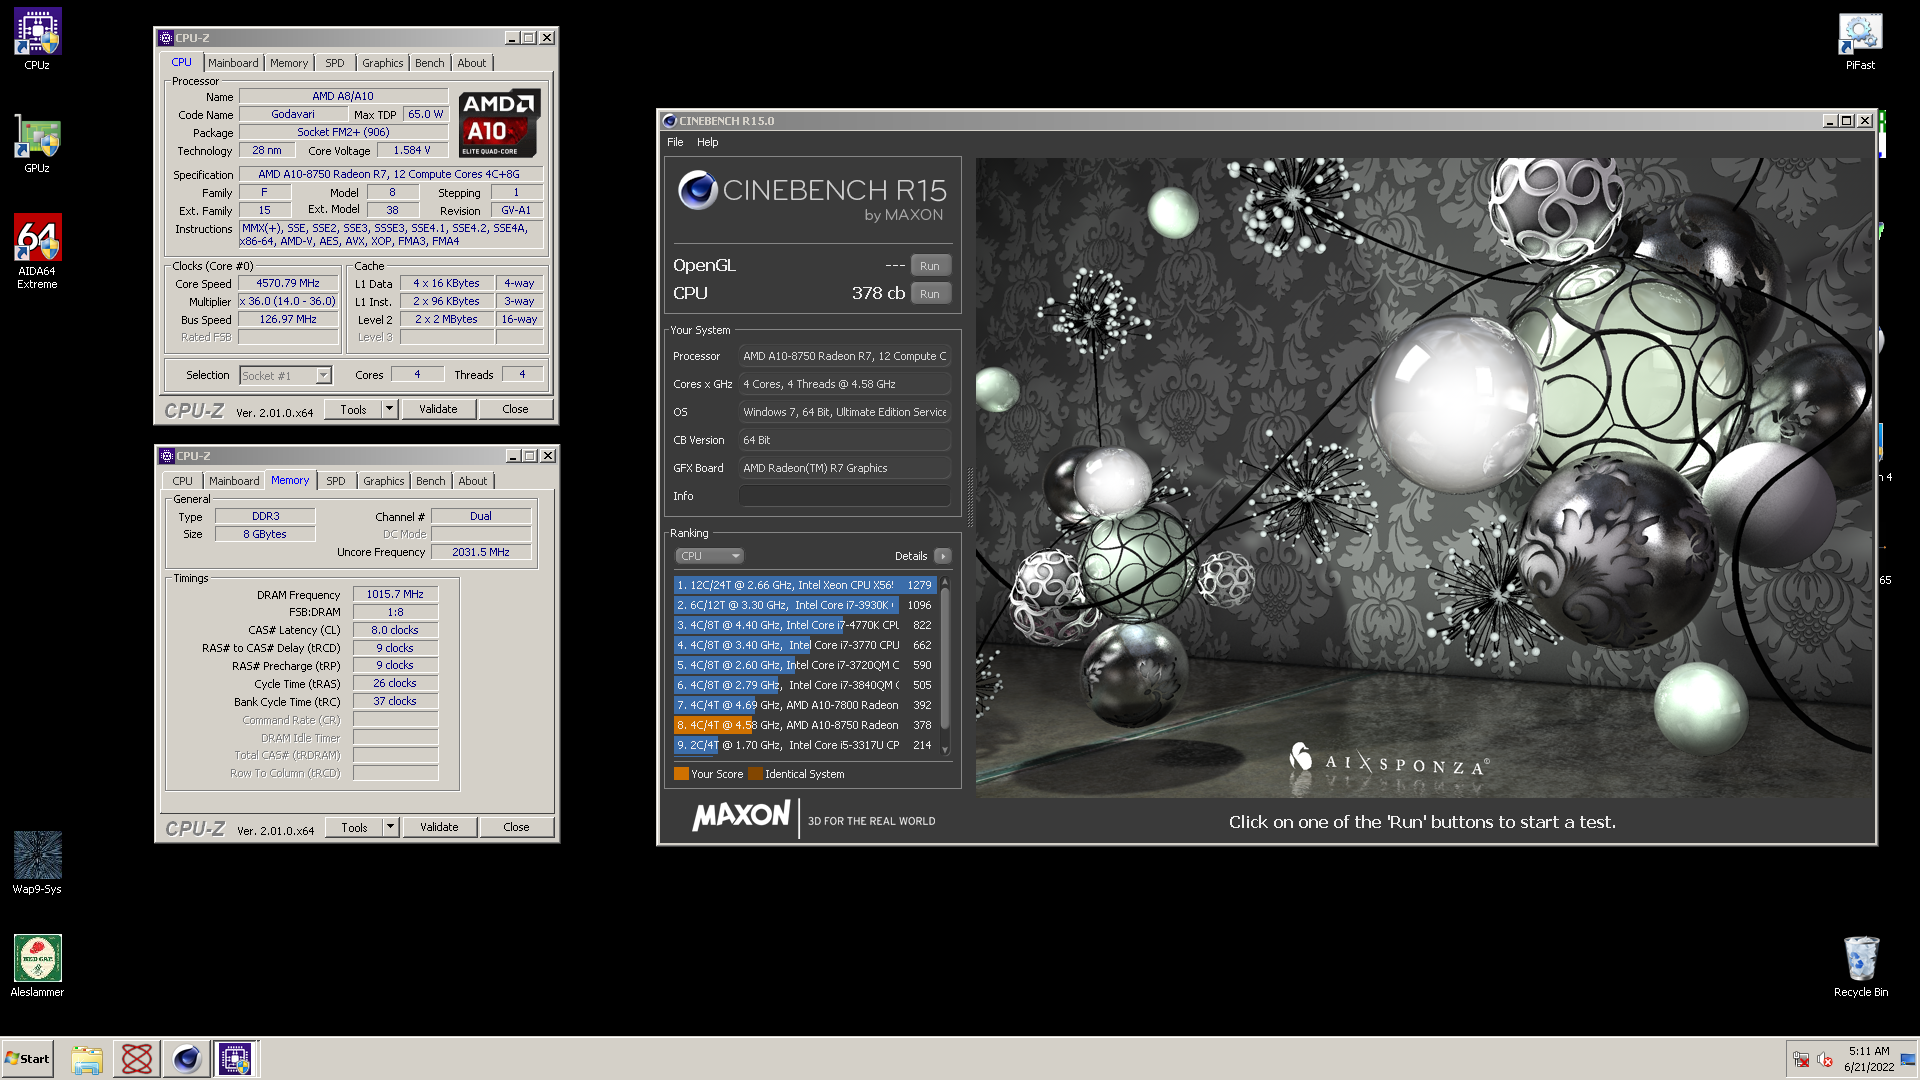Click the Windows Start button
This screenshot has height=1080, width=1920.
tap(28, 1059)
